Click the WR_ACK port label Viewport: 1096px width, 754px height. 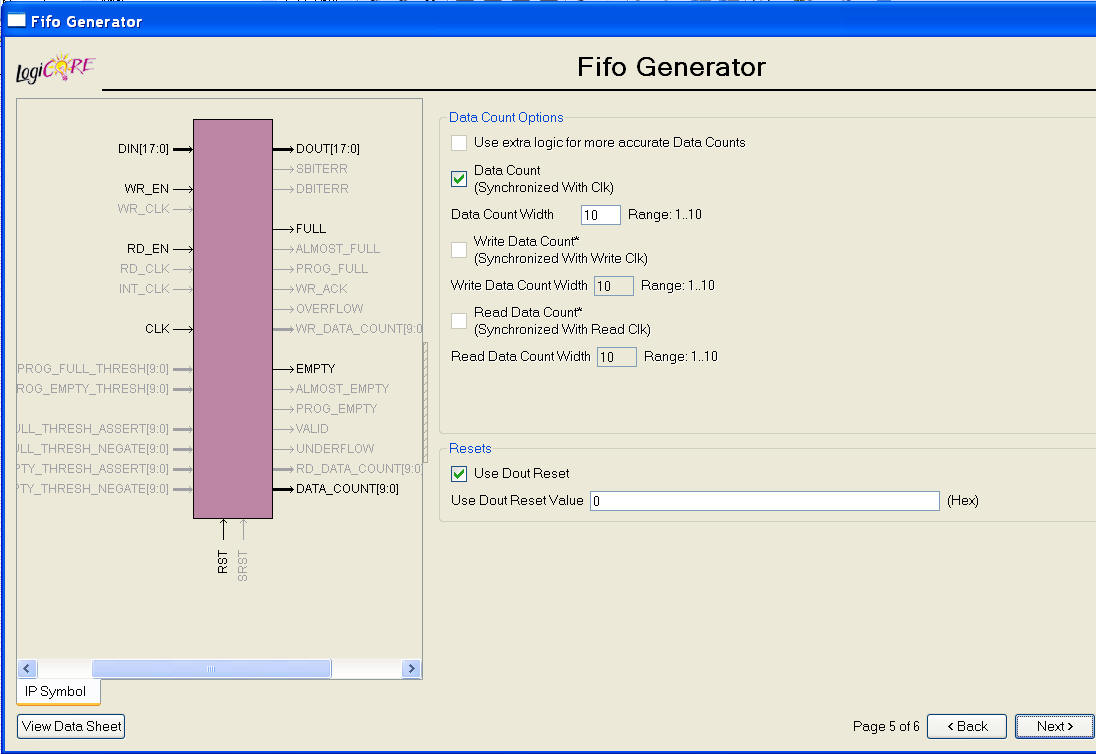click(322, 289)
